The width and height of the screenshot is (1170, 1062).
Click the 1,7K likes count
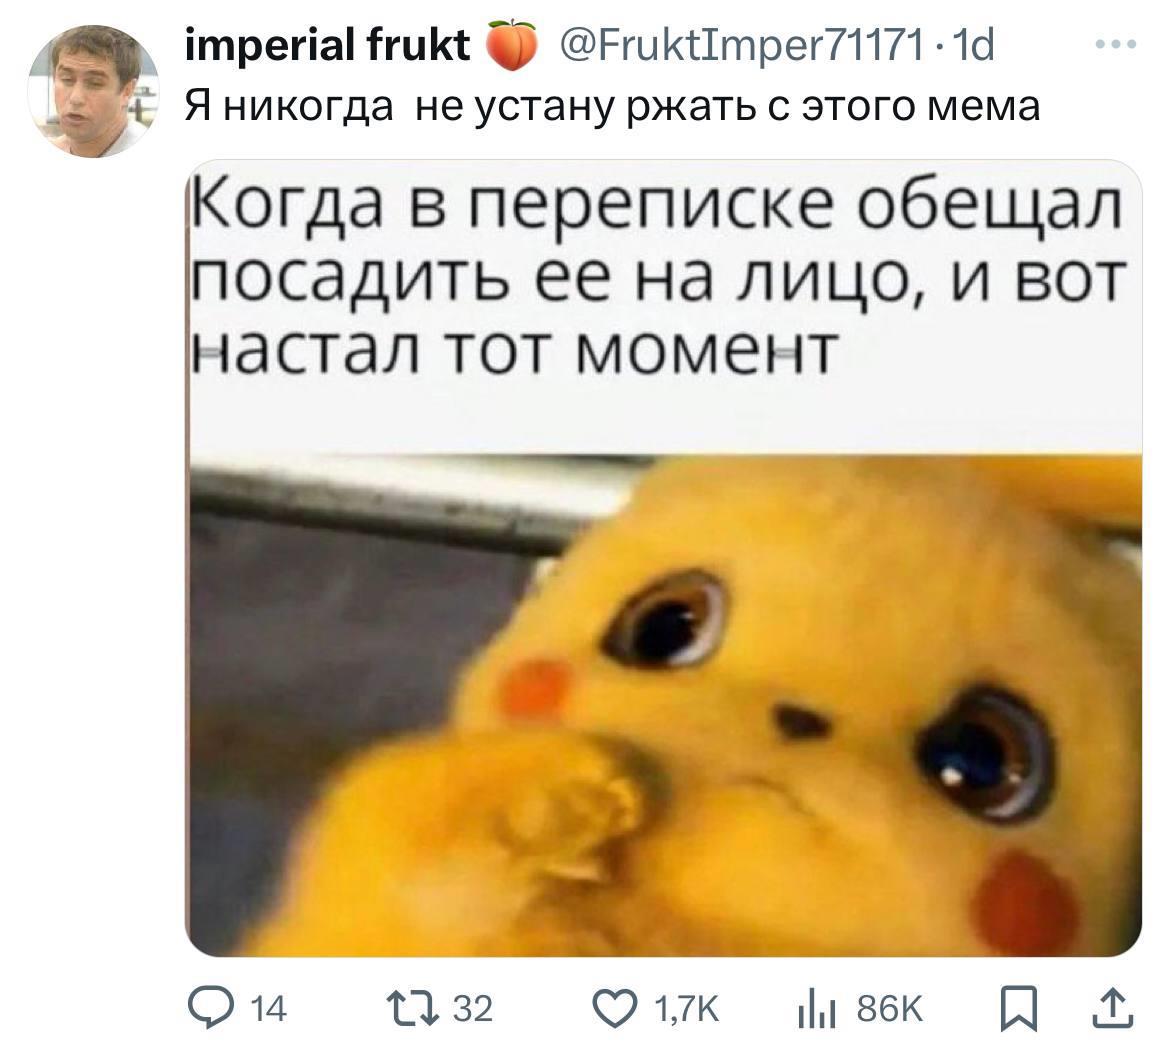click(x=686, y=1010)
